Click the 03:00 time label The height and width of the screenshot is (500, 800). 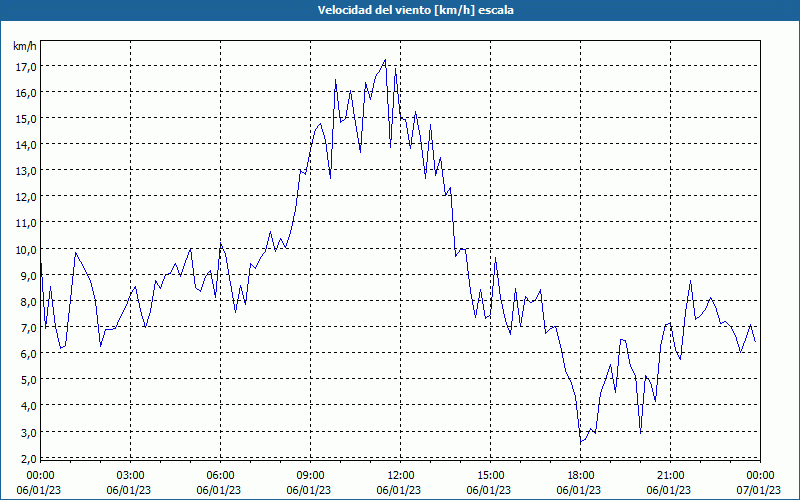click(x=130, y=476)
